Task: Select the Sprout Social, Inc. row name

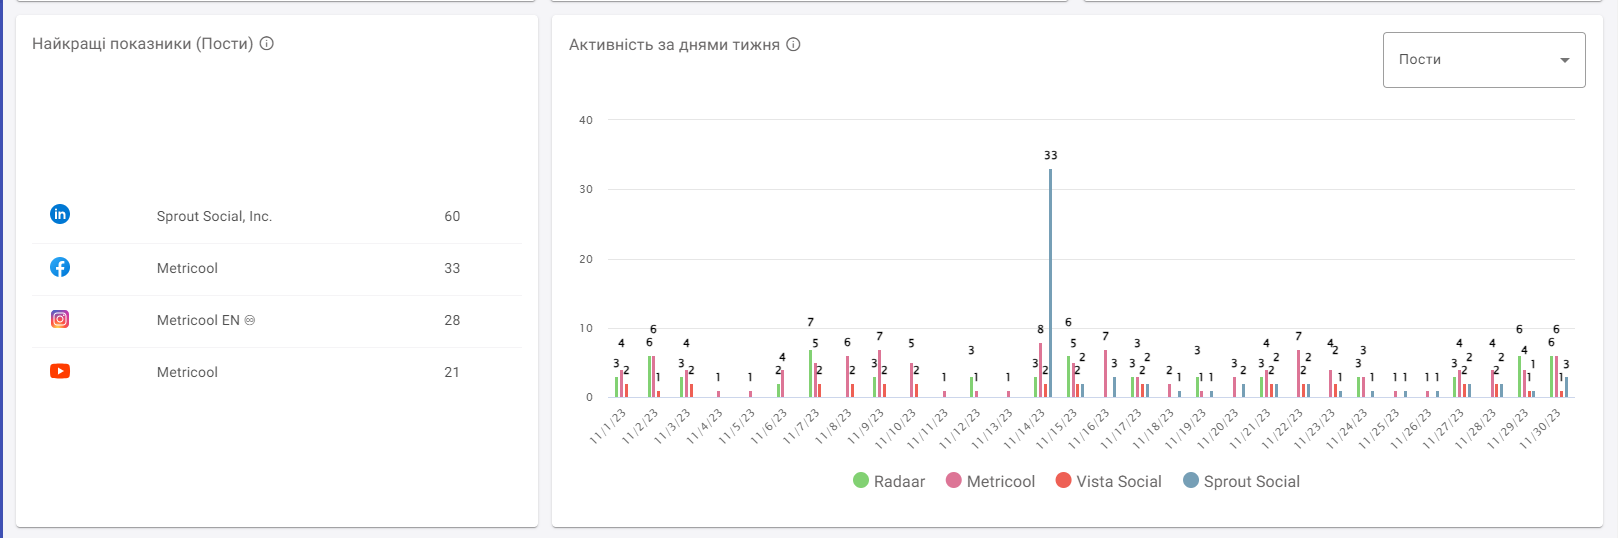Action: pyautogui.click(x=214, y=216)
